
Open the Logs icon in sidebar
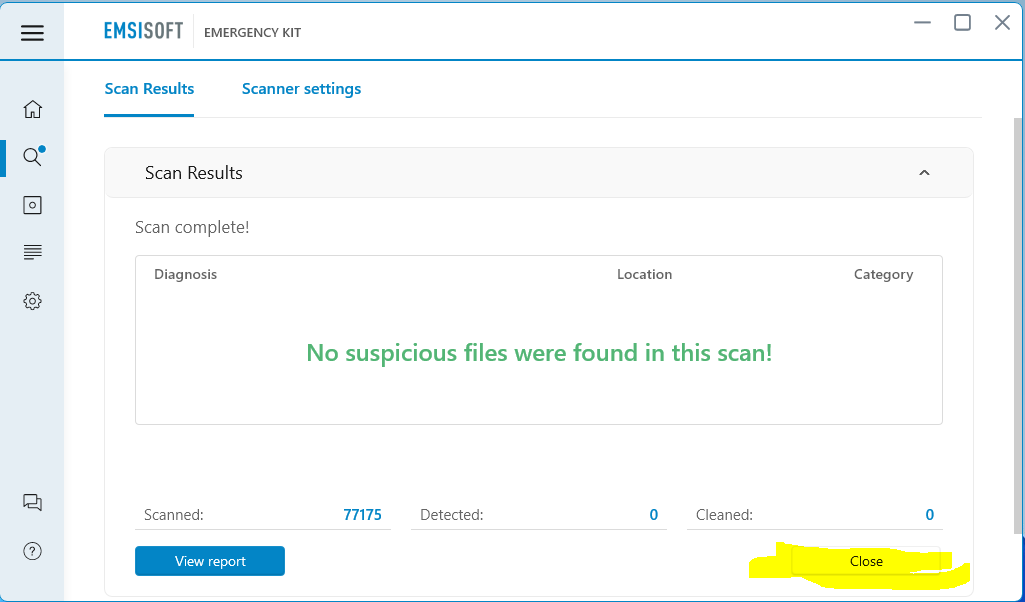point(32,252)
